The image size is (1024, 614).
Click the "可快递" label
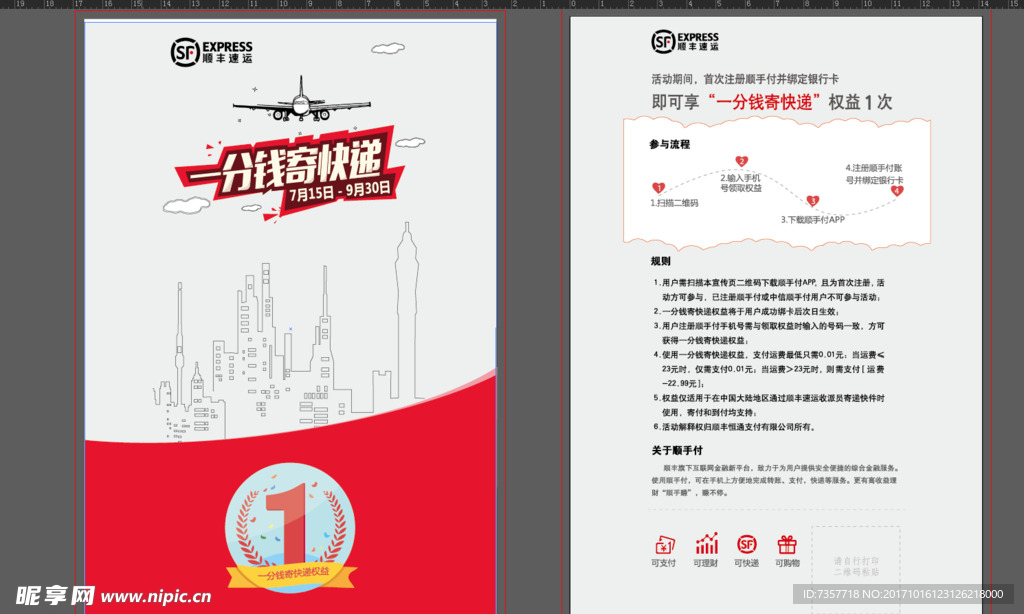(746, 563)
